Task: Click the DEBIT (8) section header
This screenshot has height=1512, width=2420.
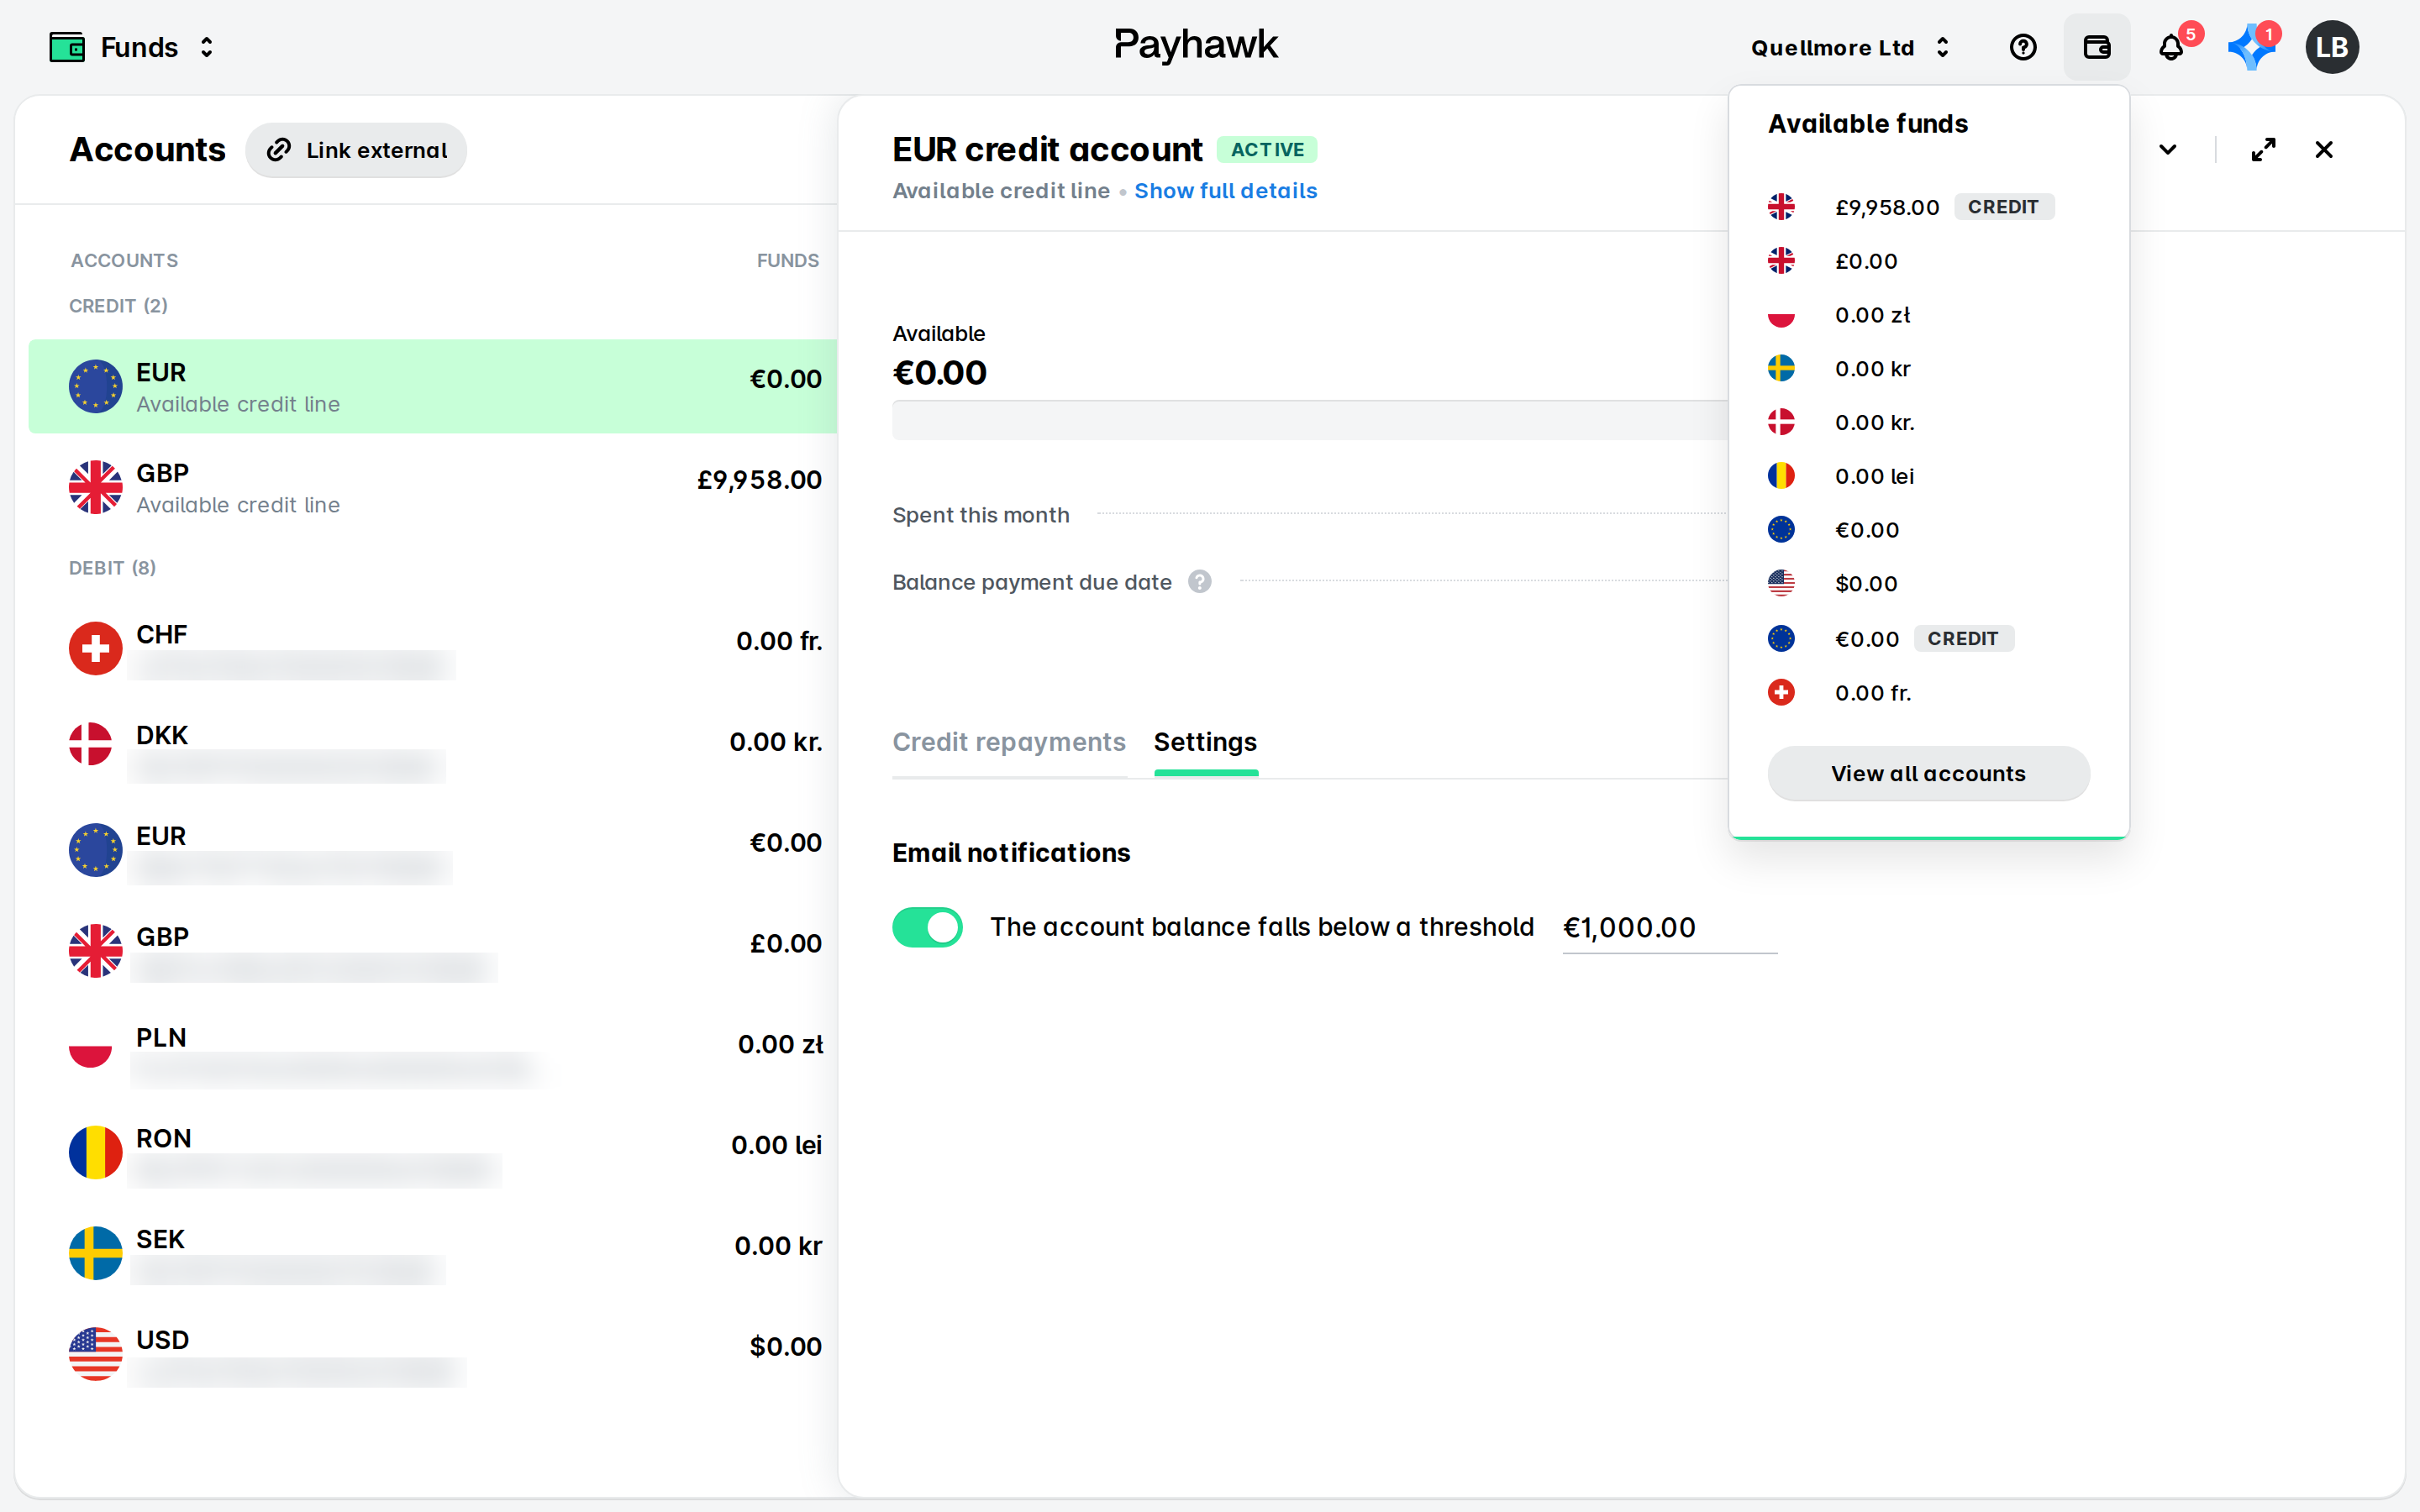Action: (112, 568)
